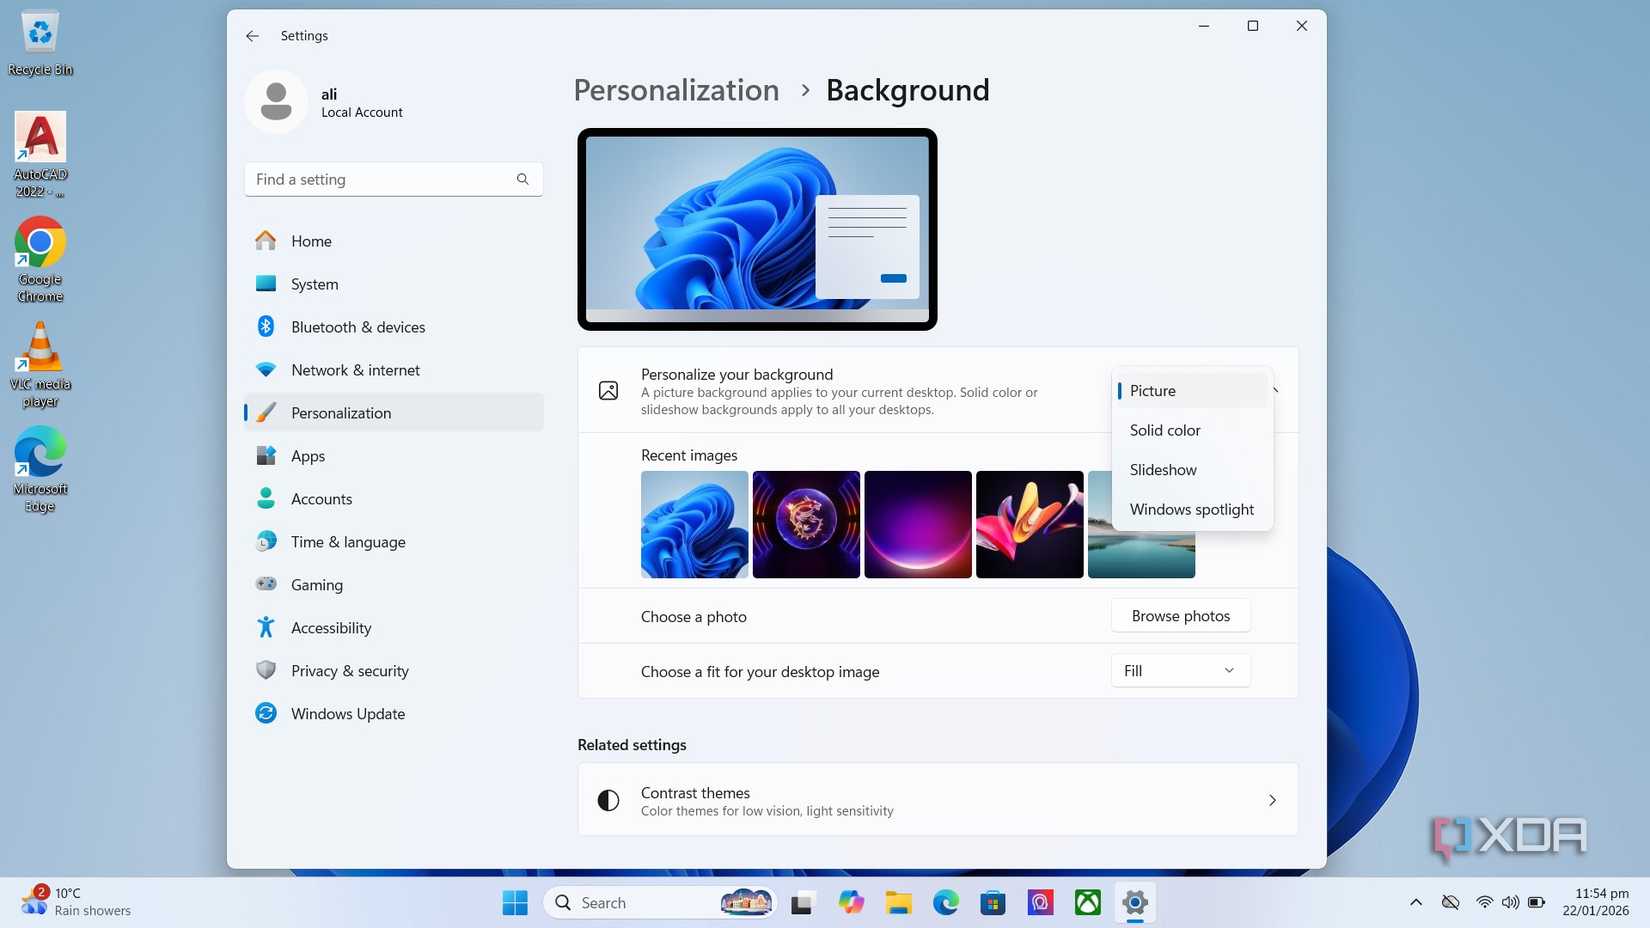Screen dimensions: 1650x928
Task: Open Windows Update settings
Action: pyautogui.click(x=347, y=713)
